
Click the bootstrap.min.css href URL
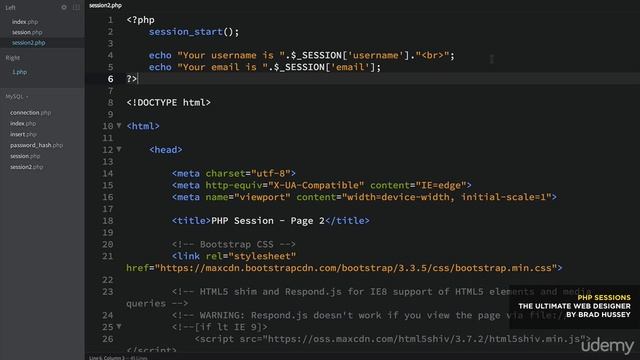[356, 268]
